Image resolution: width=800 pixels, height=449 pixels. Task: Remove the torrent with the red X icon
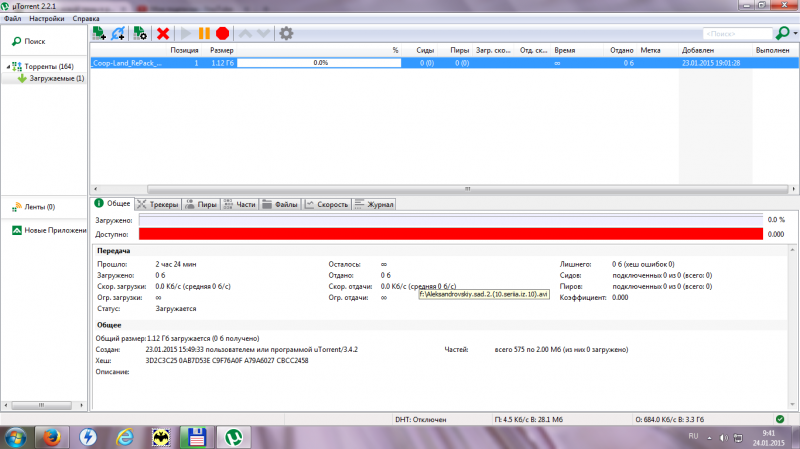click(163, 34)
